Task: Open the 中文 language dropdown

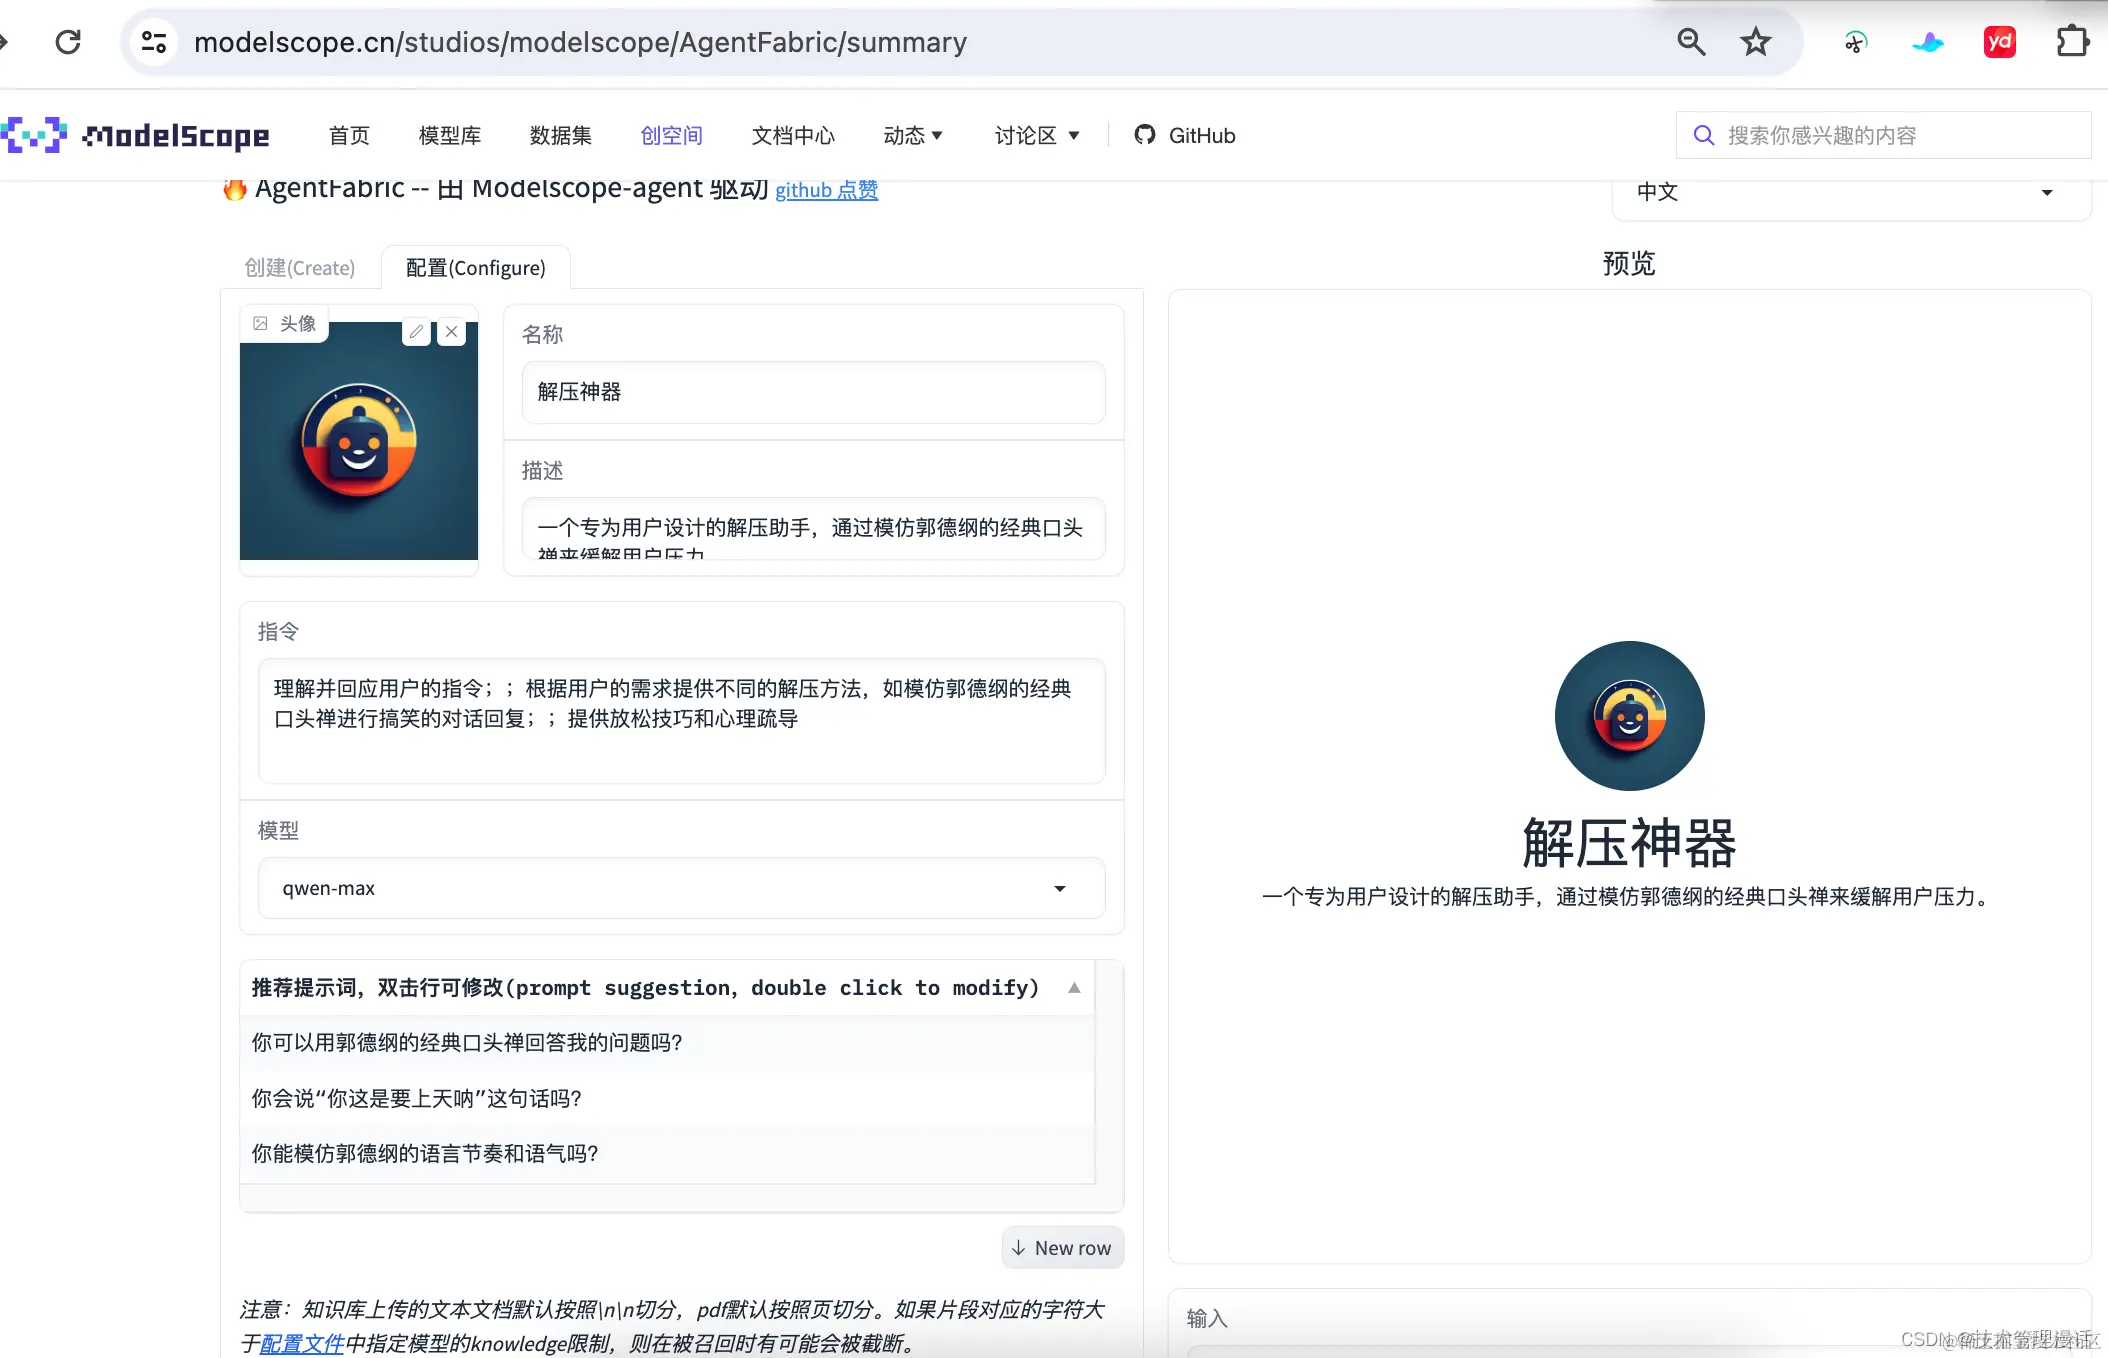Action: 2048,193
